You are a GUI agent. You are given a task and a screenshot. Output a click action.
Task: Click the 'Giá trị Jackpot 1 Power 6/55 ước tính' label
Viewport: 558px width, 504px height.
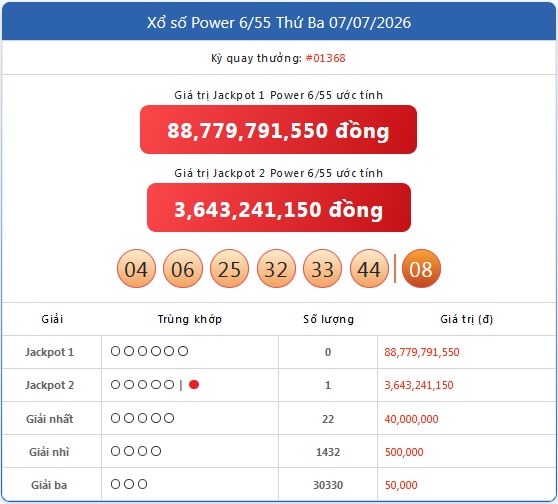[278, 95]
